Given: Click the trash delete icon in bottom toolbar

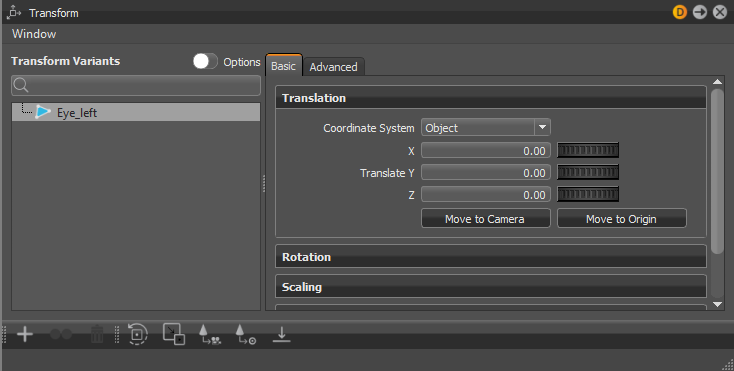Looking at the screenshot, I should (x=97, y=334).
